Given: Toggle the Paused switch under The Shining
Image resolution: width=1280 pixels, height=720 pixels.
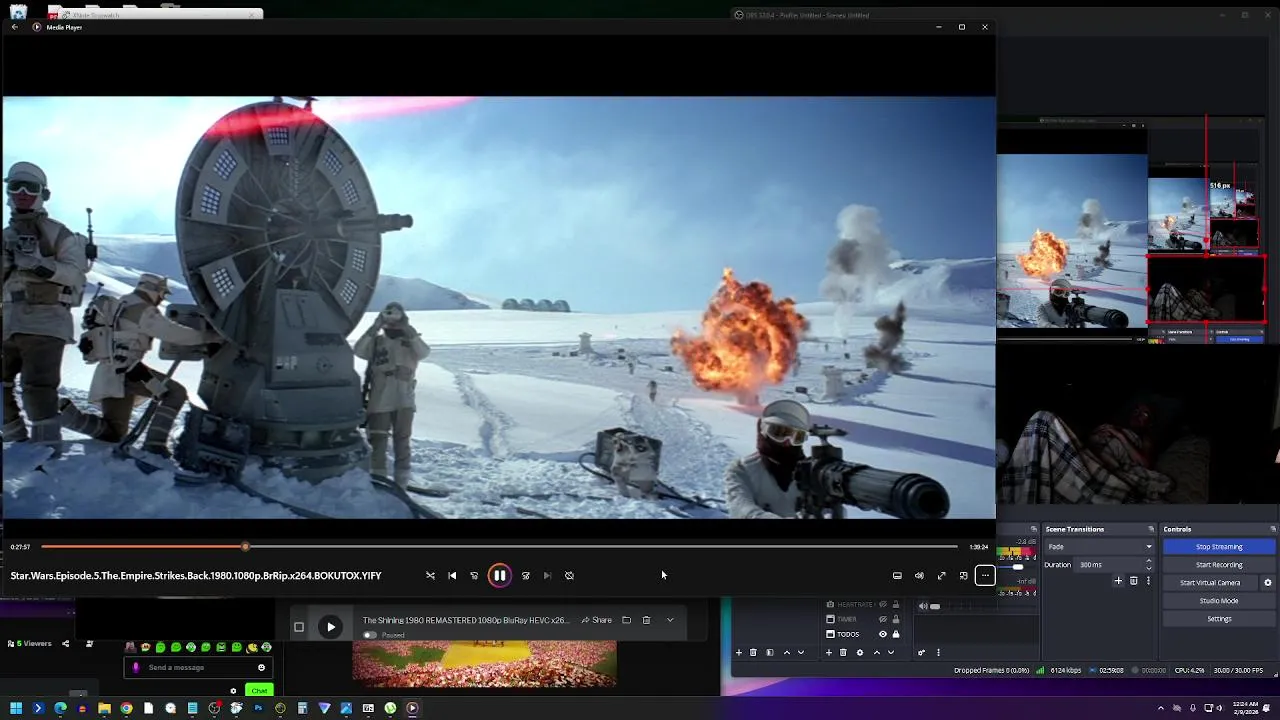Looking at the screenshot, I should 370,635.
